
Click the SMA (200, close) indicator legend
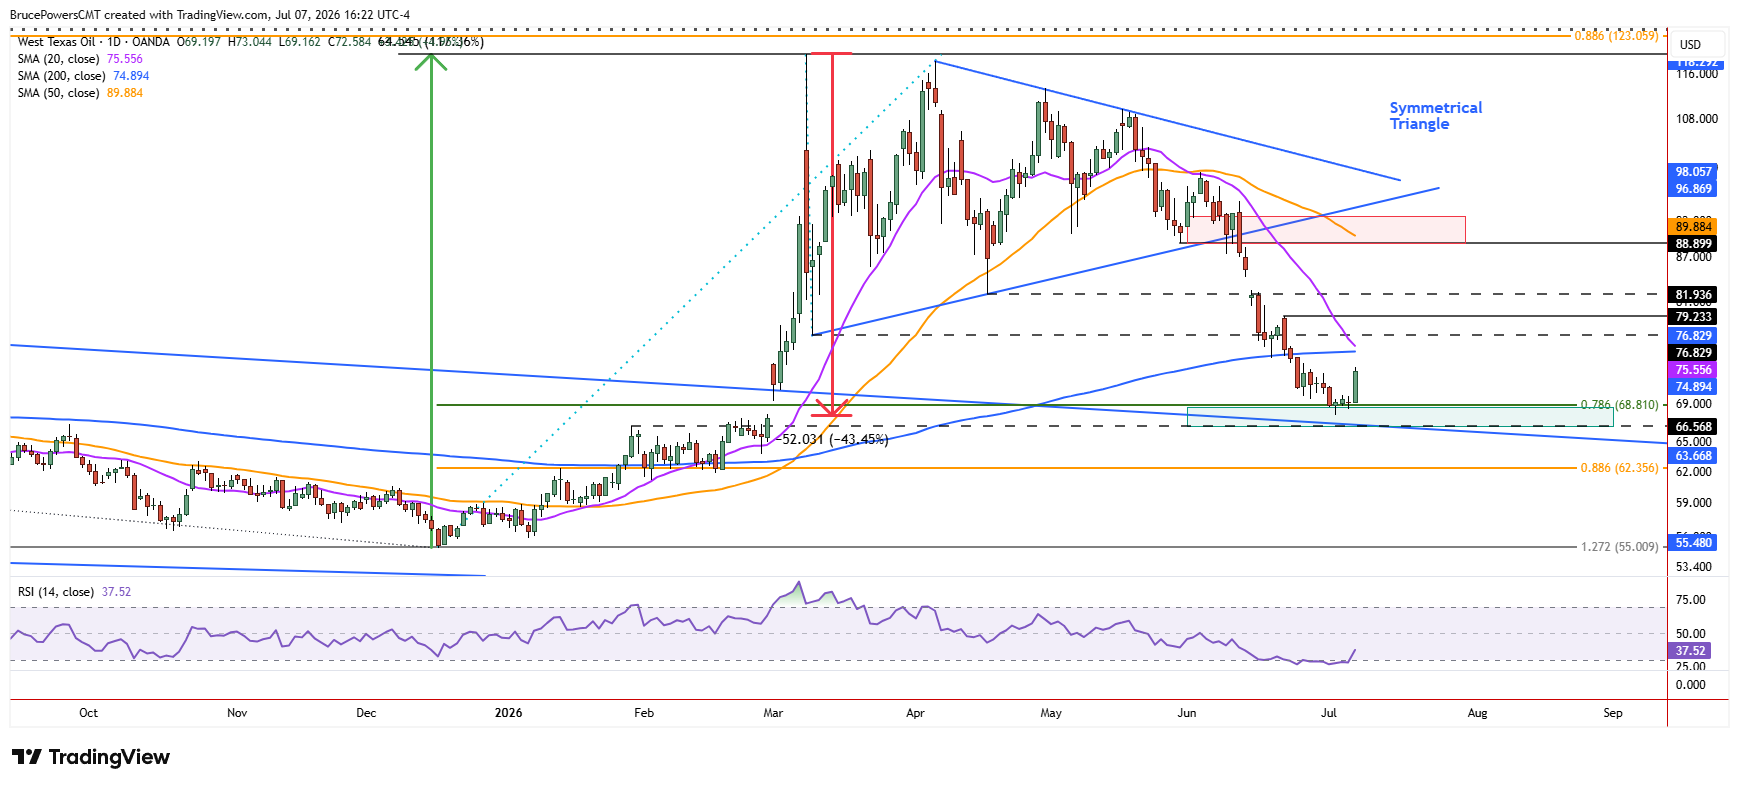click(x=83, y=76)
